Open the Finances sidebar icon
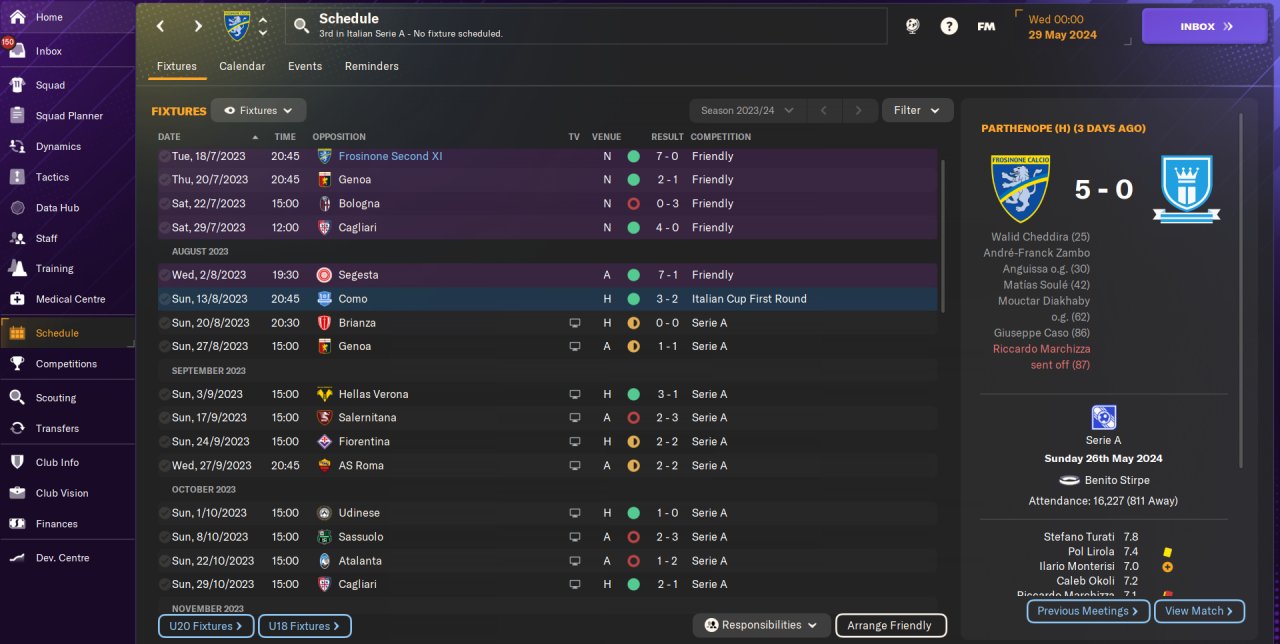 tap(17, 523)
